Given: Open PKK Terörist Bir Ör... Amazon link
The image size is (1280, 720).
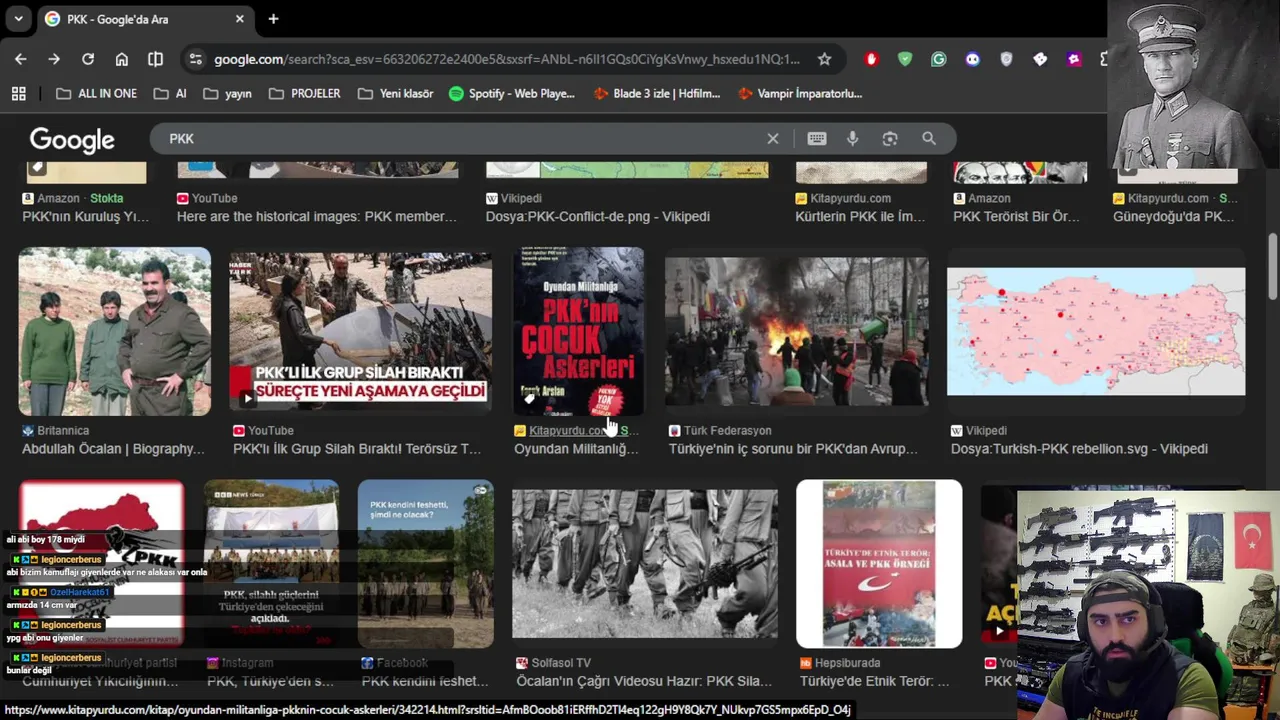Looking at the screenshot, I should pos(1016,216).
